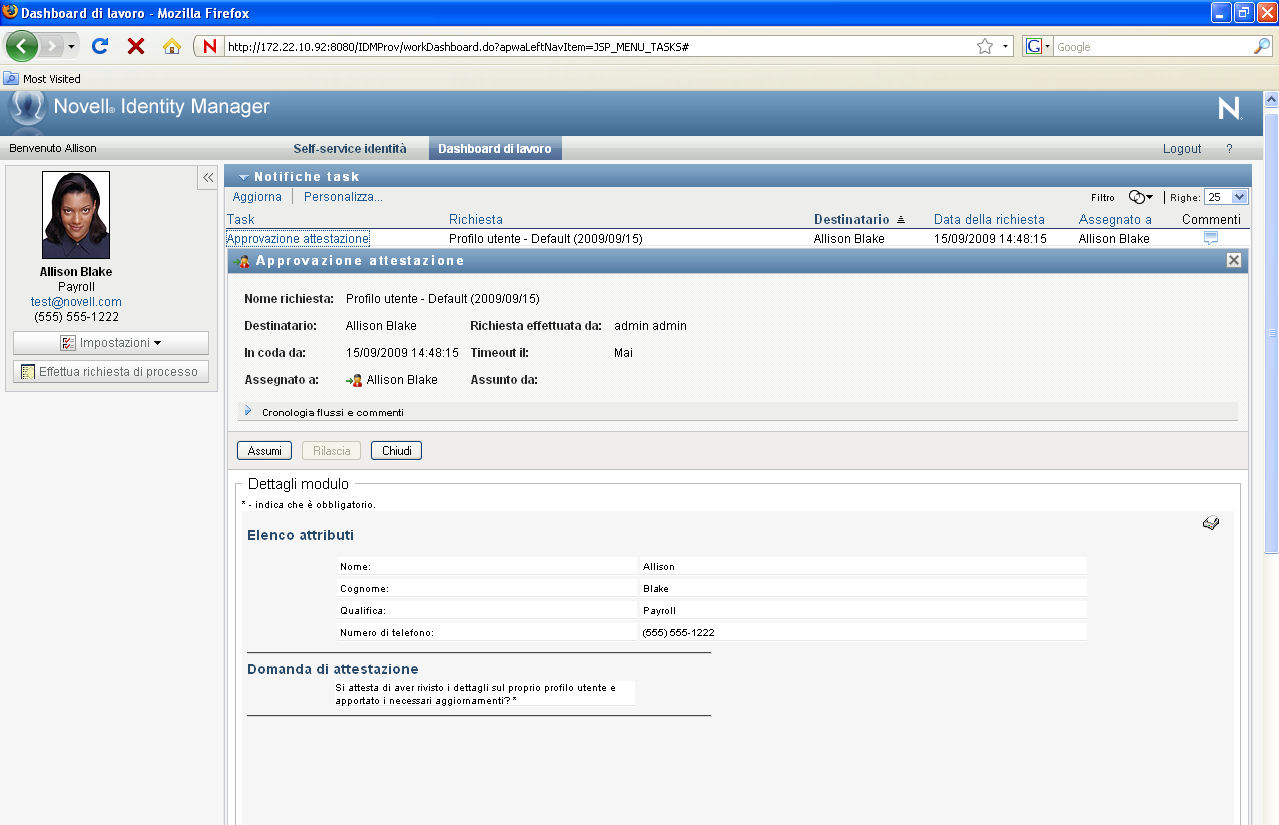Viewport: 1279px width, 825px height.
Task: Go back with the green browser arrow
Action: (x=22, y=46)
